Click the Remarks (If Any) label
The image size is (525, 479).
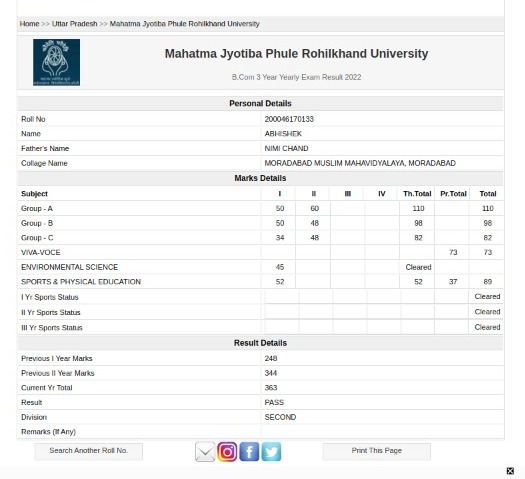49,432
